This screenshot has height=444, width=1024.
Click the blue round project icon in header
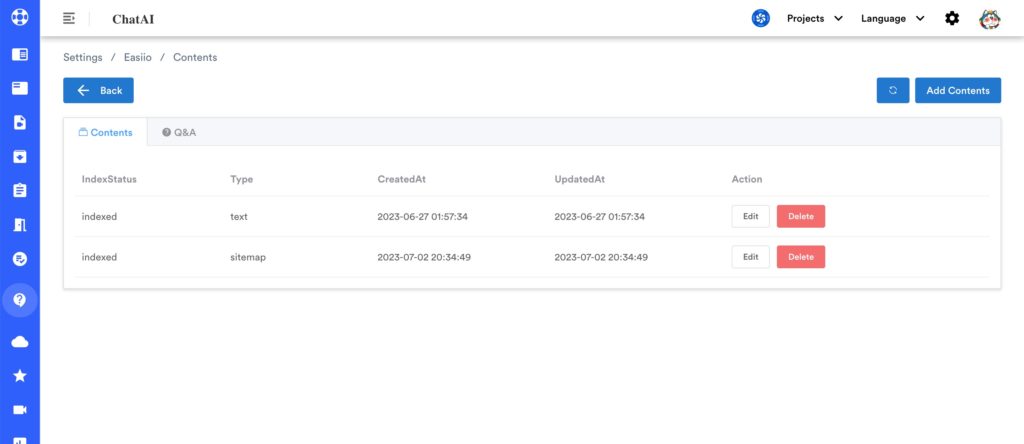(760, 18)
